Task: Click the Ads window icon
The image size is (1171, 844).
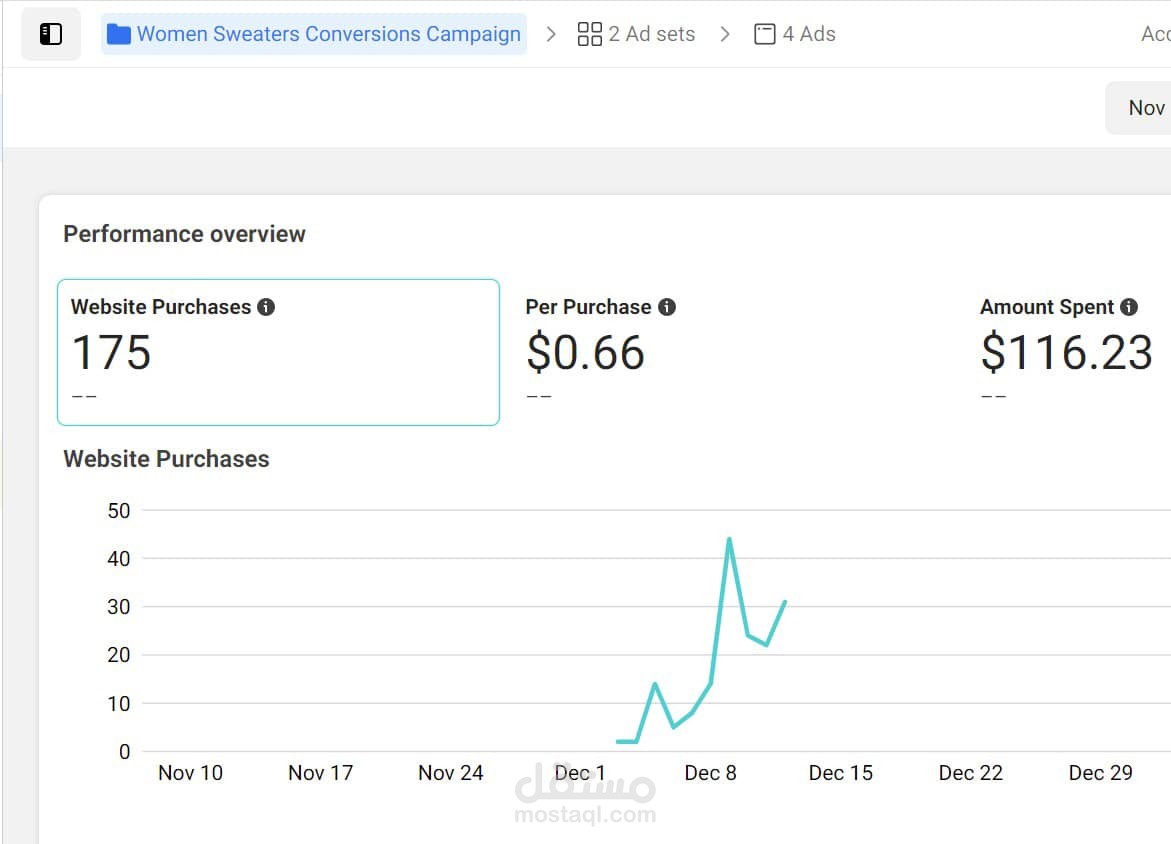Action: [765, 34]
